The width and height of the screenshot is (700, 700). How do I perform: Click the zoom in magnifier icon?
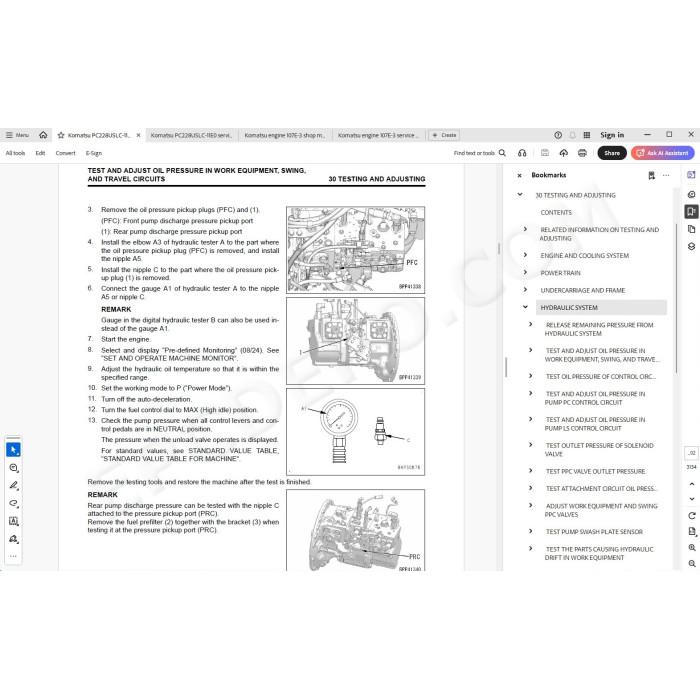click(692, 548)
